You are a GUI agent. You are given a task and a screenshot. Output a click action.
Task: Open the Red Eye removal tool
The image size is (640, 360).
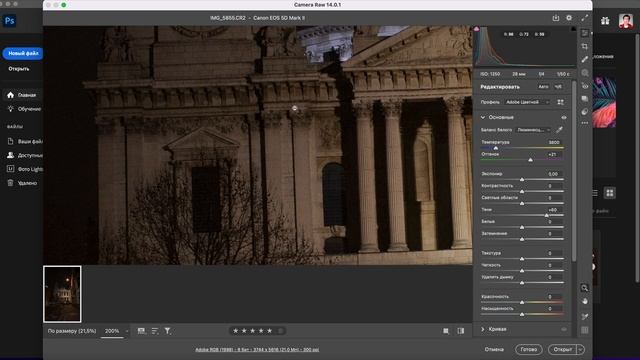tap(584, 86)
